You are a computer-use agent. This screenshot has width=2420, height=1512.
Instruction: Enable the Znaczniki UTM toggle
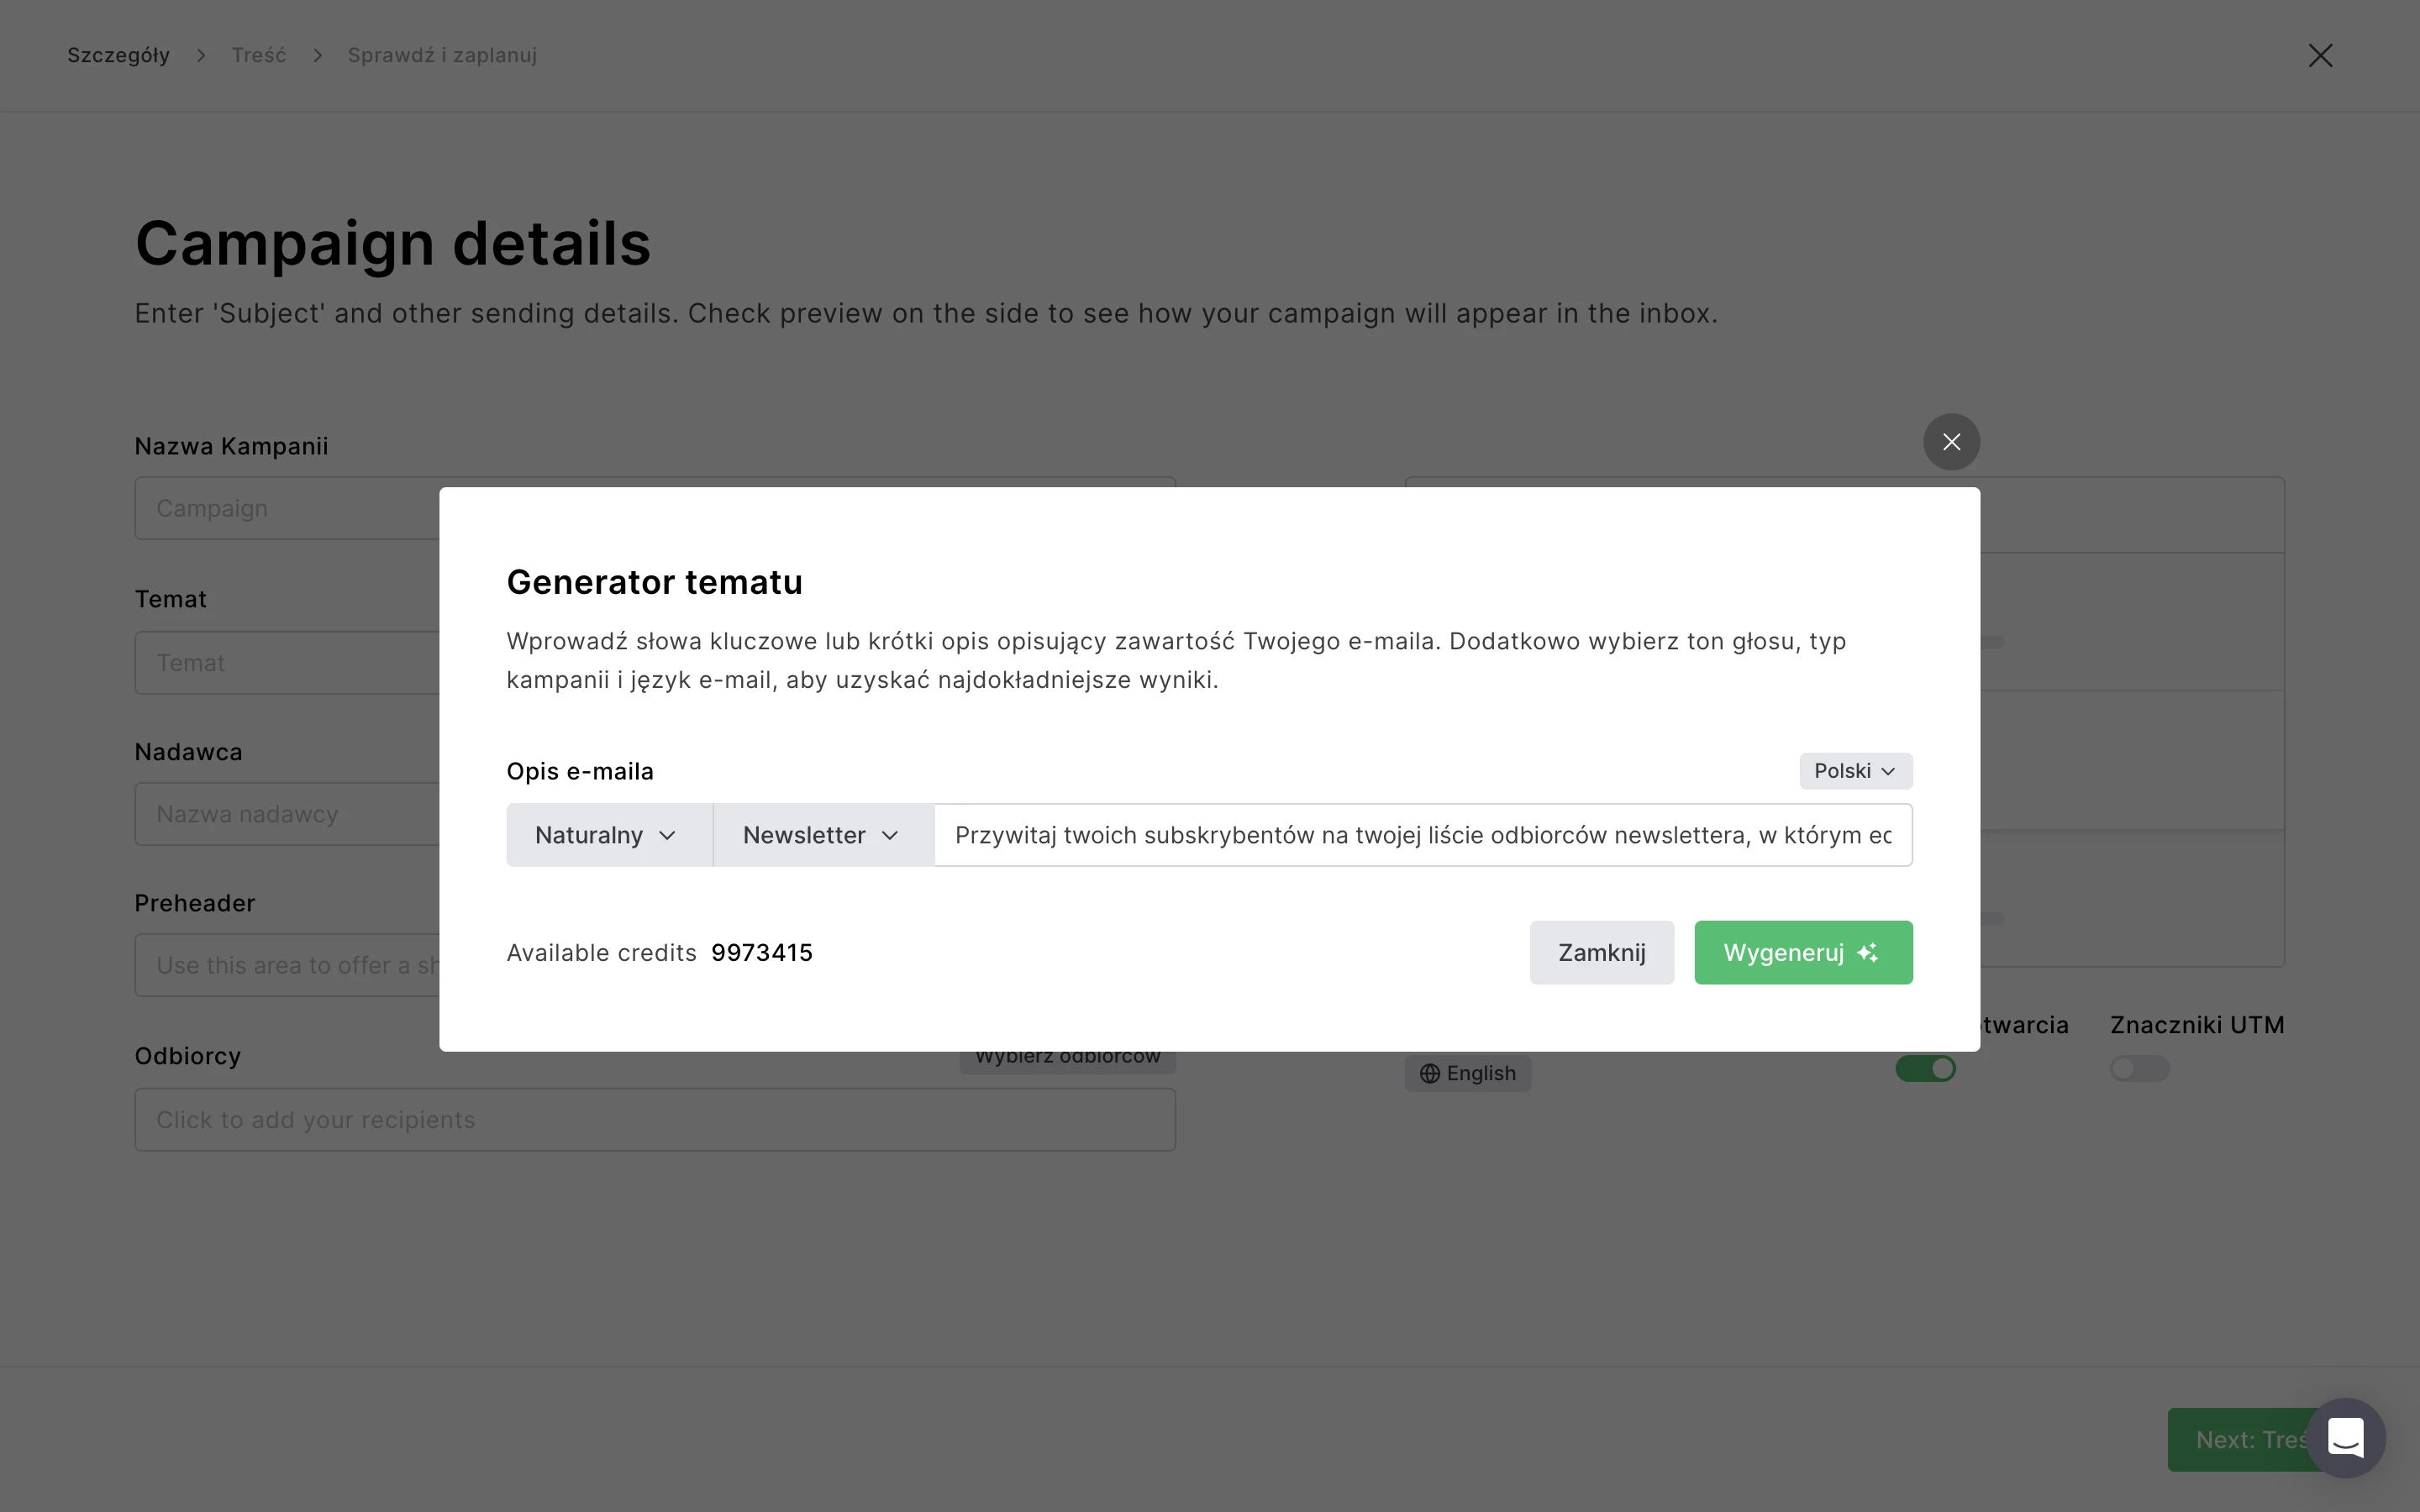(x=2139, y=1069)
